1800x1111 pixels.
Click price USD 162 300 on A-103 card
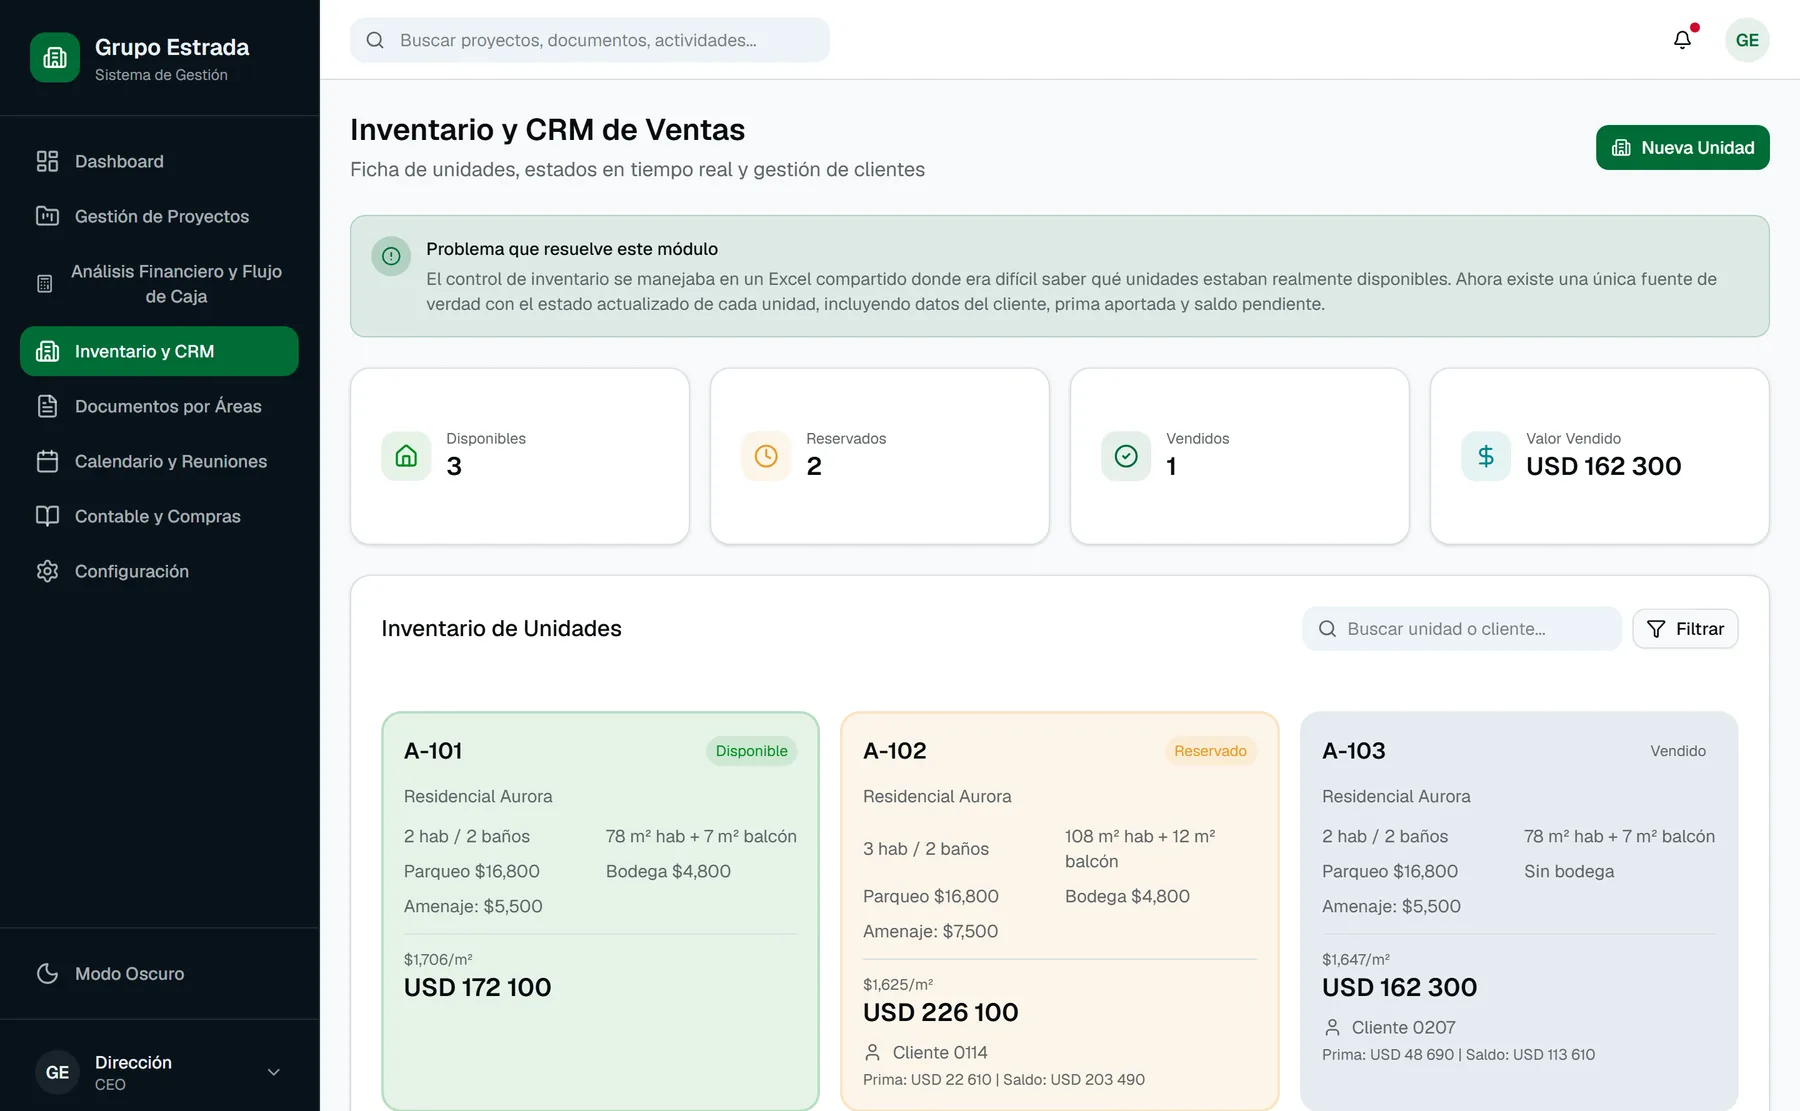point(1400,987)
